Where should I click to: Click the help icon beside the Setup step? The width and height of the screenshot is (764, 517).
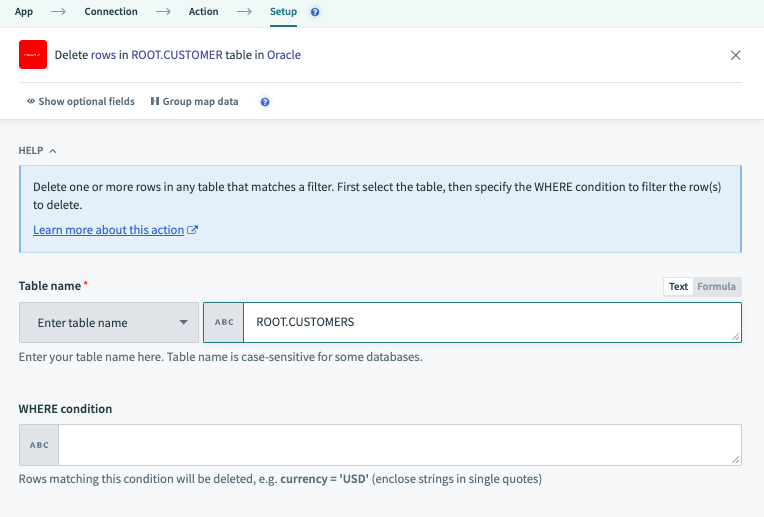pyautogui.click(x=316, y=12)
